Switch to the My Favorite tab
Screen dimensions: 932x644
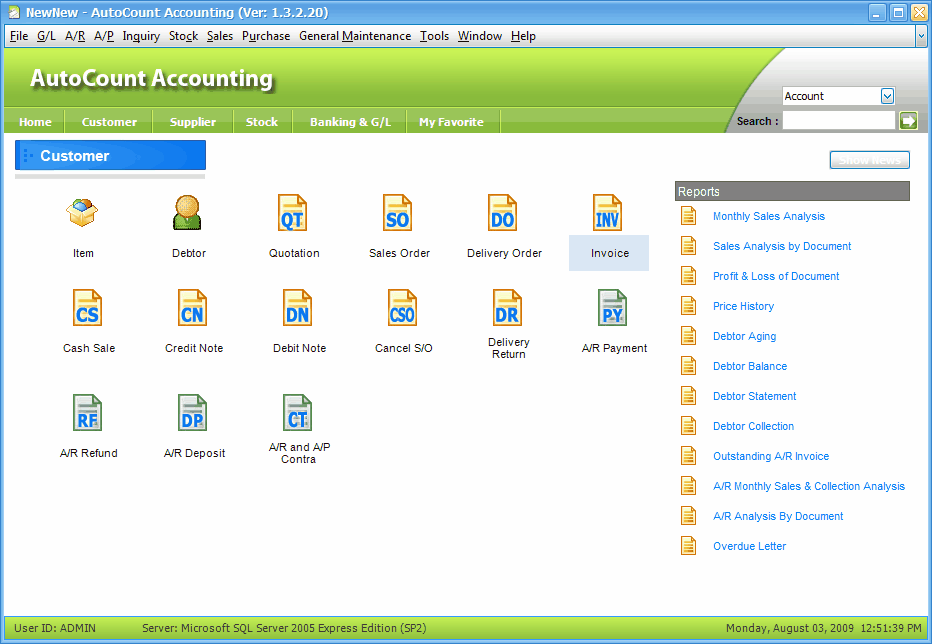point(451,122)
